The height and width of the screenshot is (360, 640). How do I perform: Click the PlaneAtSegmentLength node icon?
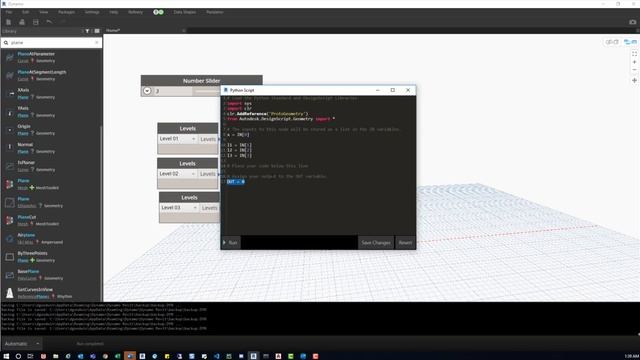[9, 75]
